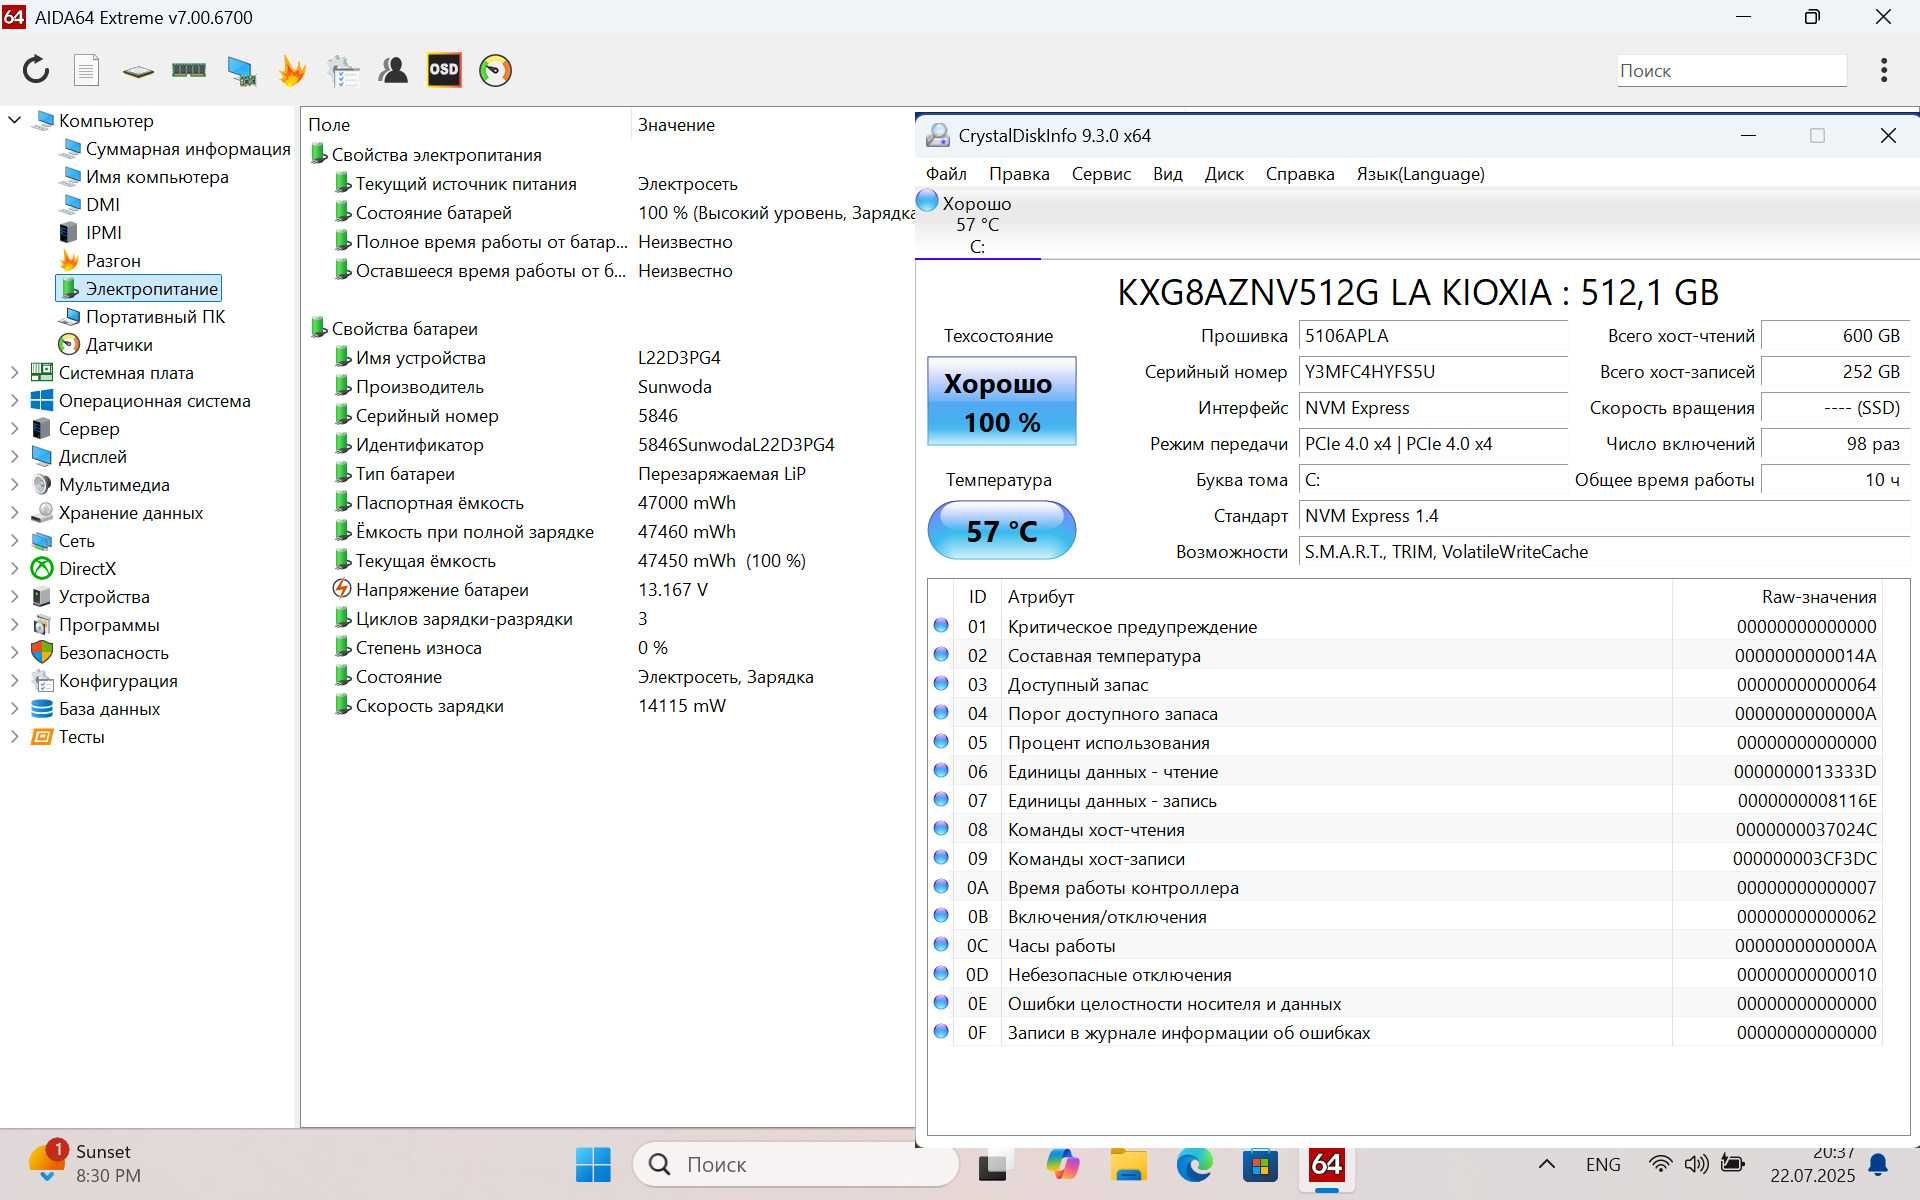
Task: Click into the AIDA64 Поиск search field
Action: [1732, 71]
